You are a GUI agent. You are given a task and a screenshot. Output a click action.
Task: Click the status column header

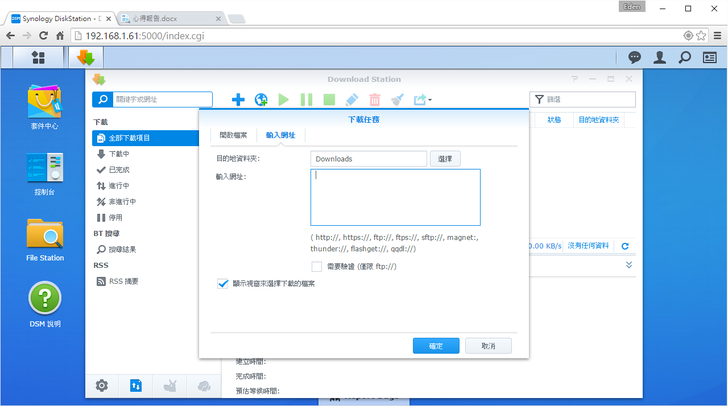[554, 120]
